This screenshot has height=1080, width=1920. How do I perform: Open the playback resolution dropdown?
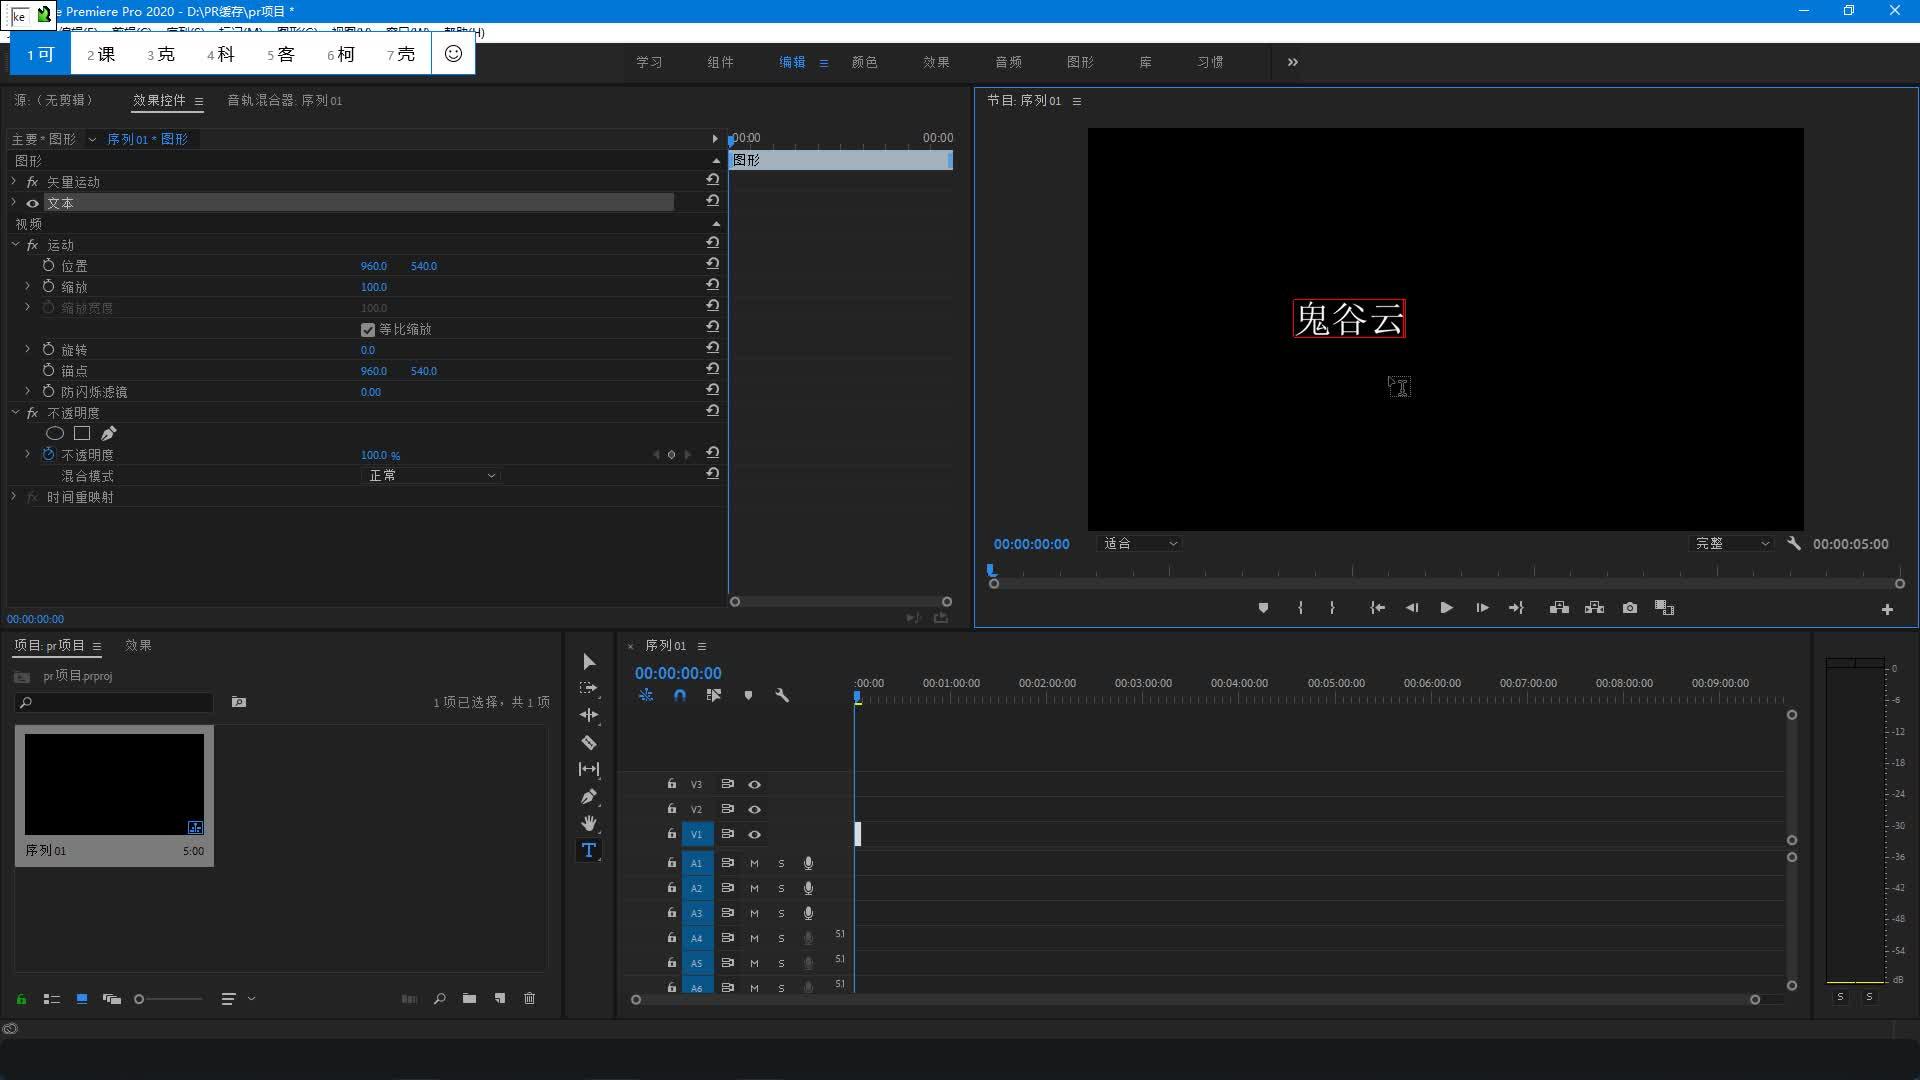[1731, 544]
